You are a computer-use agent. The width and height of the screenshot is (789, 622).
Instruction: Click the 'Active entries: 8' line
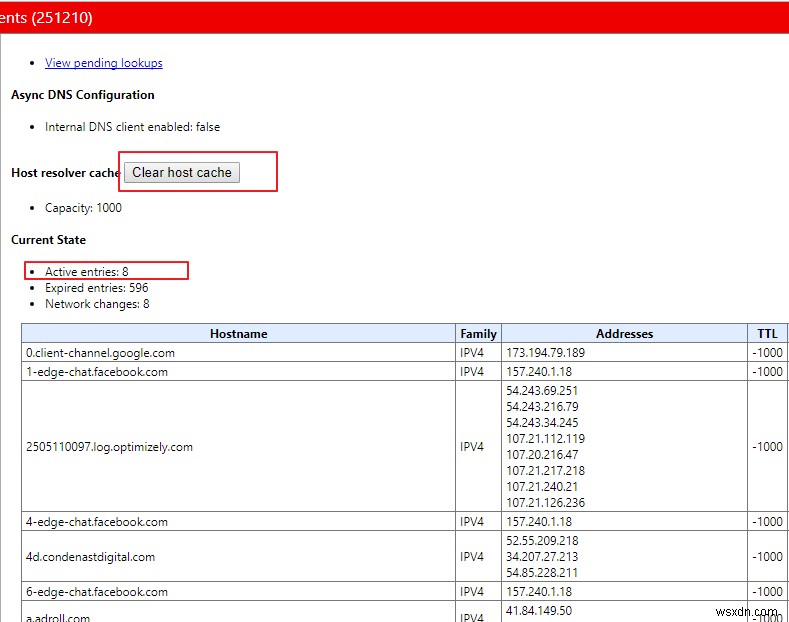pos(87,272)
